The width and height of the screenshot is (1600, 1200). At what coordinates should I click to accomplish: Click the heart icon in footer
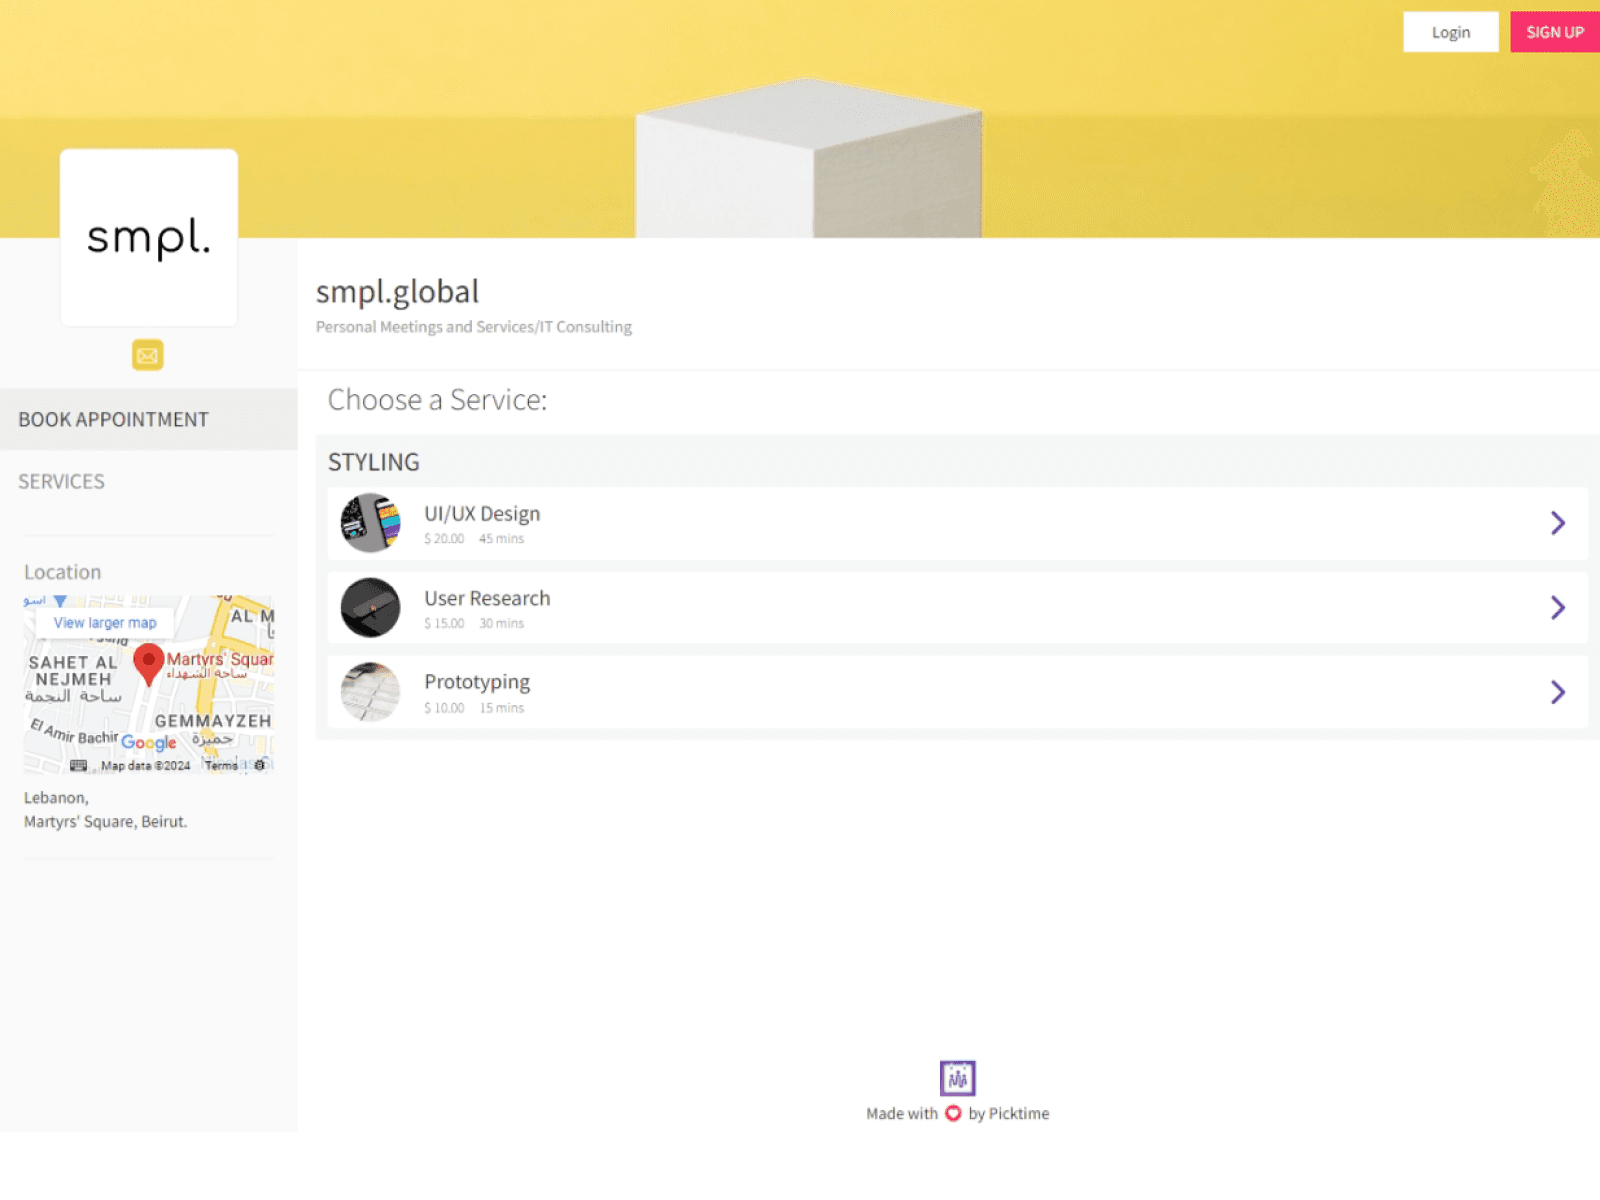(x=953, y=1113)
